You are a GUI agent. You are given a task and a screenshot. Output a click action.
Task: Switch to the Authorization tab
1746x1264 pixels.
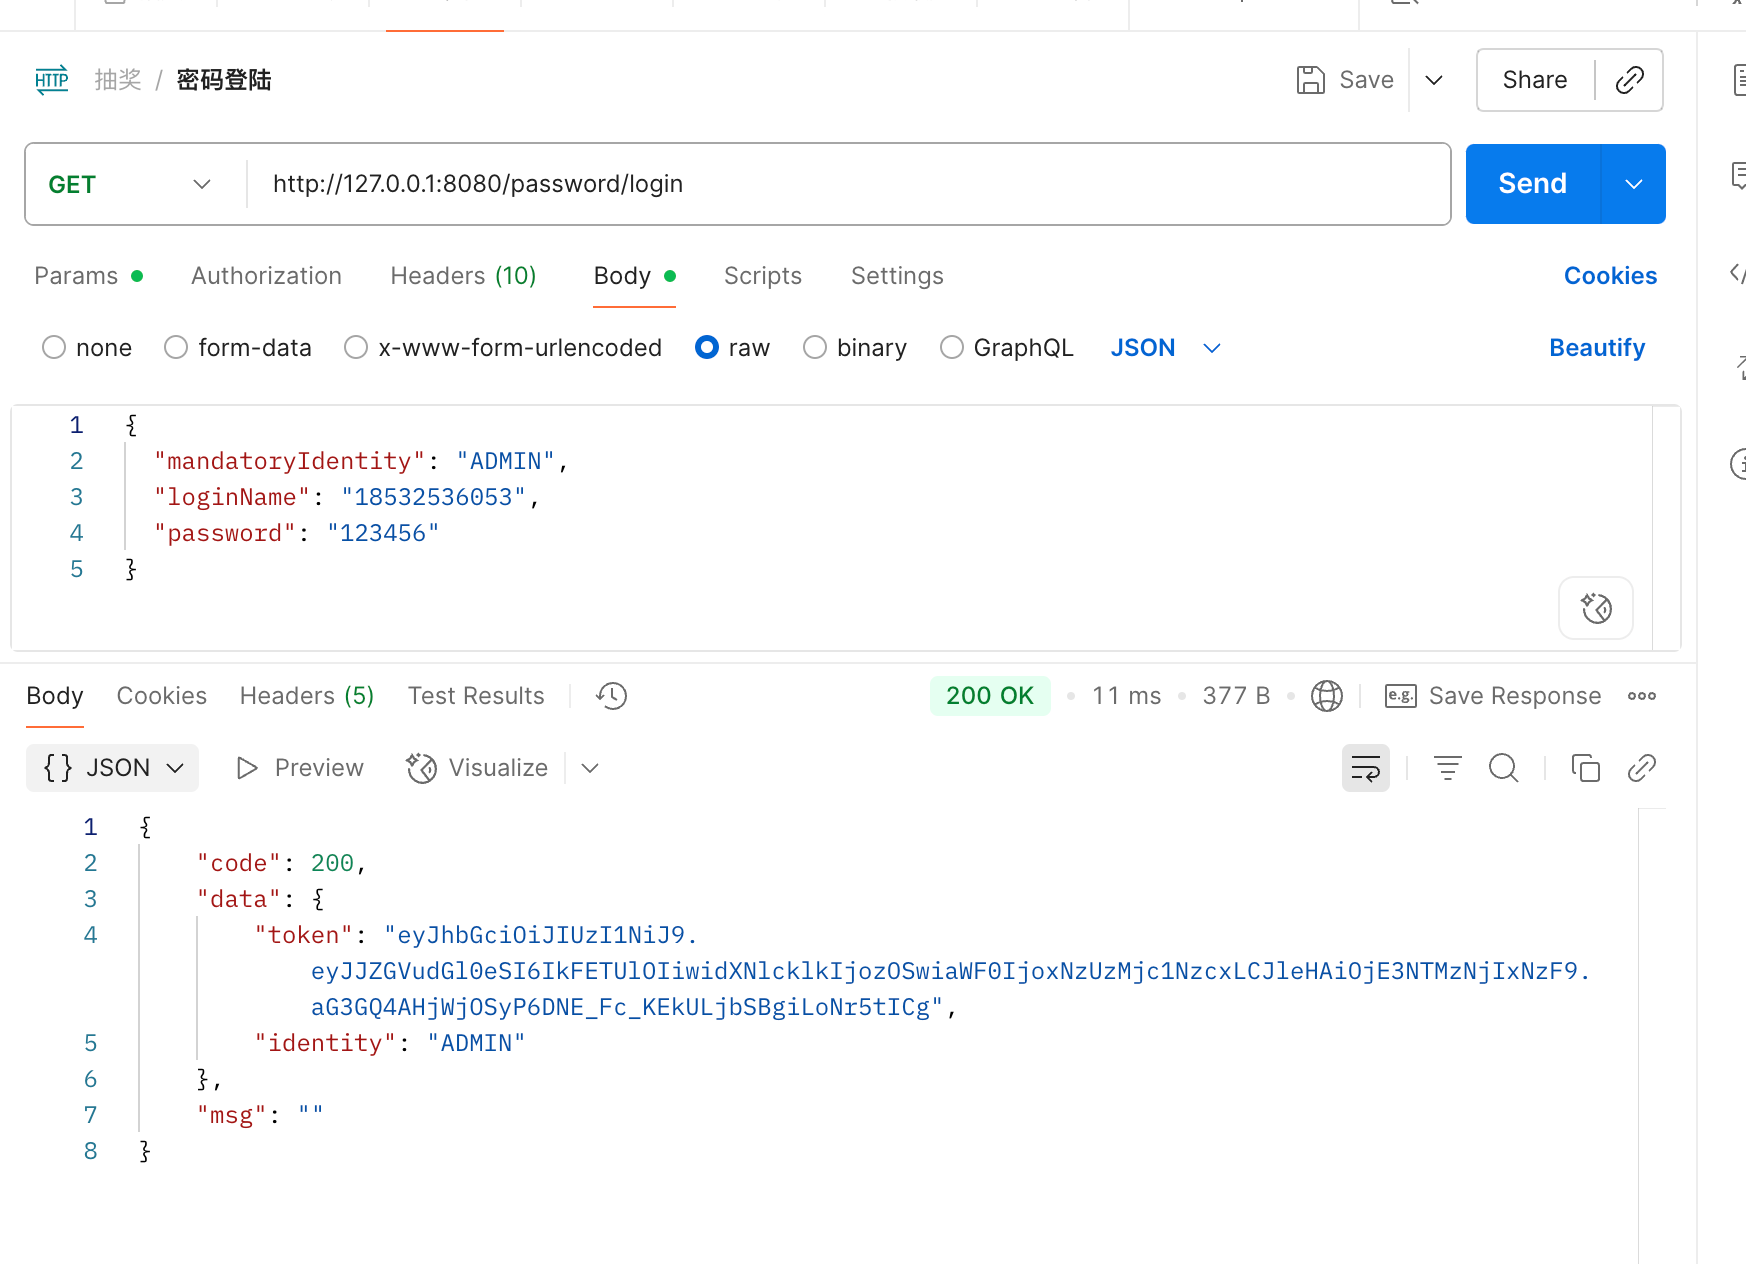(x=266, y=276)
